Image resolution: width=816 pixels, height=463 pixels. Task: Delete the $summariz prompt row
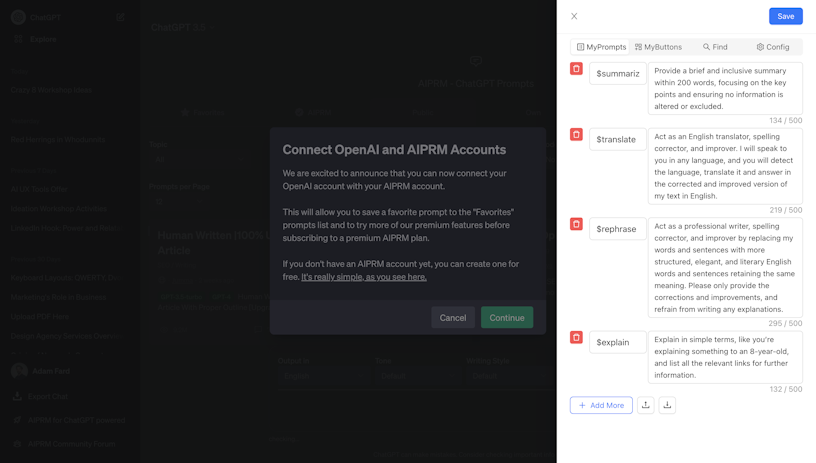576,69
